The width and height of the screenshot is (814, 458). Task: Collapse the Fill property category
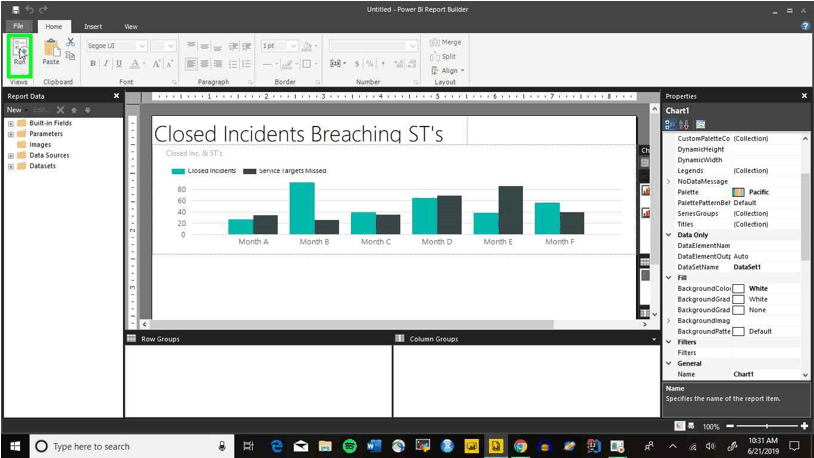coord(669,278)
